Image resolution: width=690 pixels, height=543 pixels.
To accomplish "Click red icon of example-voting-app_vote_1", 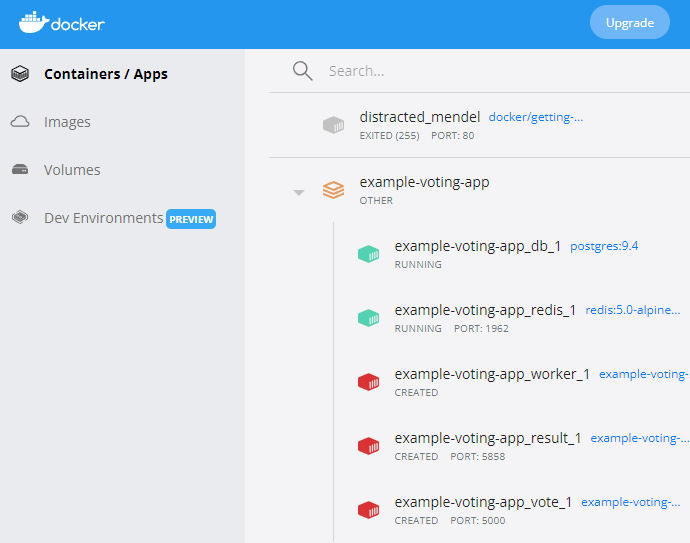I will [368, 510].
